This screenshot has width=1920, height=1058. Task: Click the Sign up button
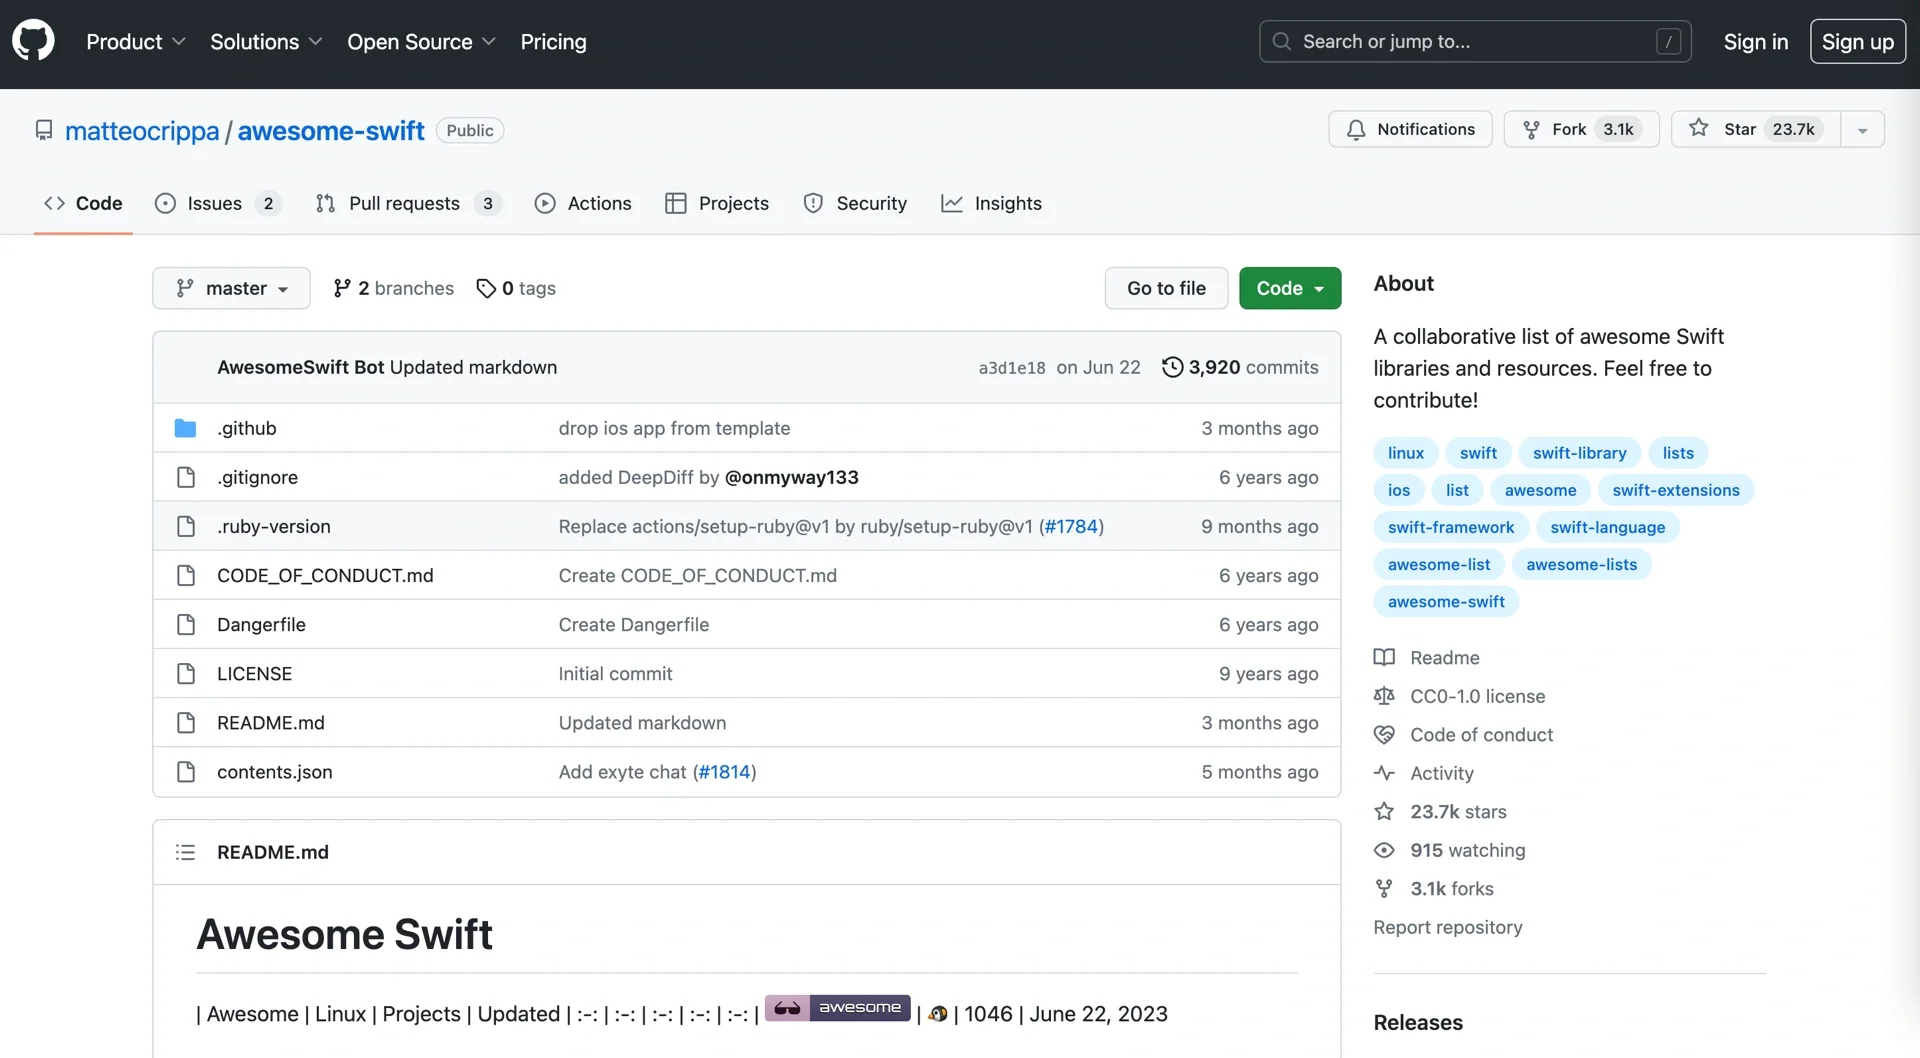point(1857,41)
